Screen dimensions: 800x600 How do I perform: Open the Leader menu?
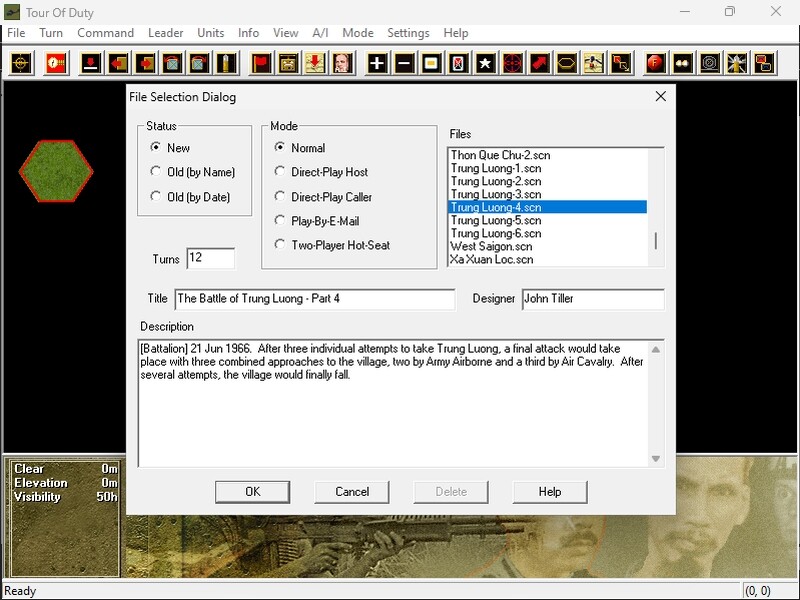166,33
